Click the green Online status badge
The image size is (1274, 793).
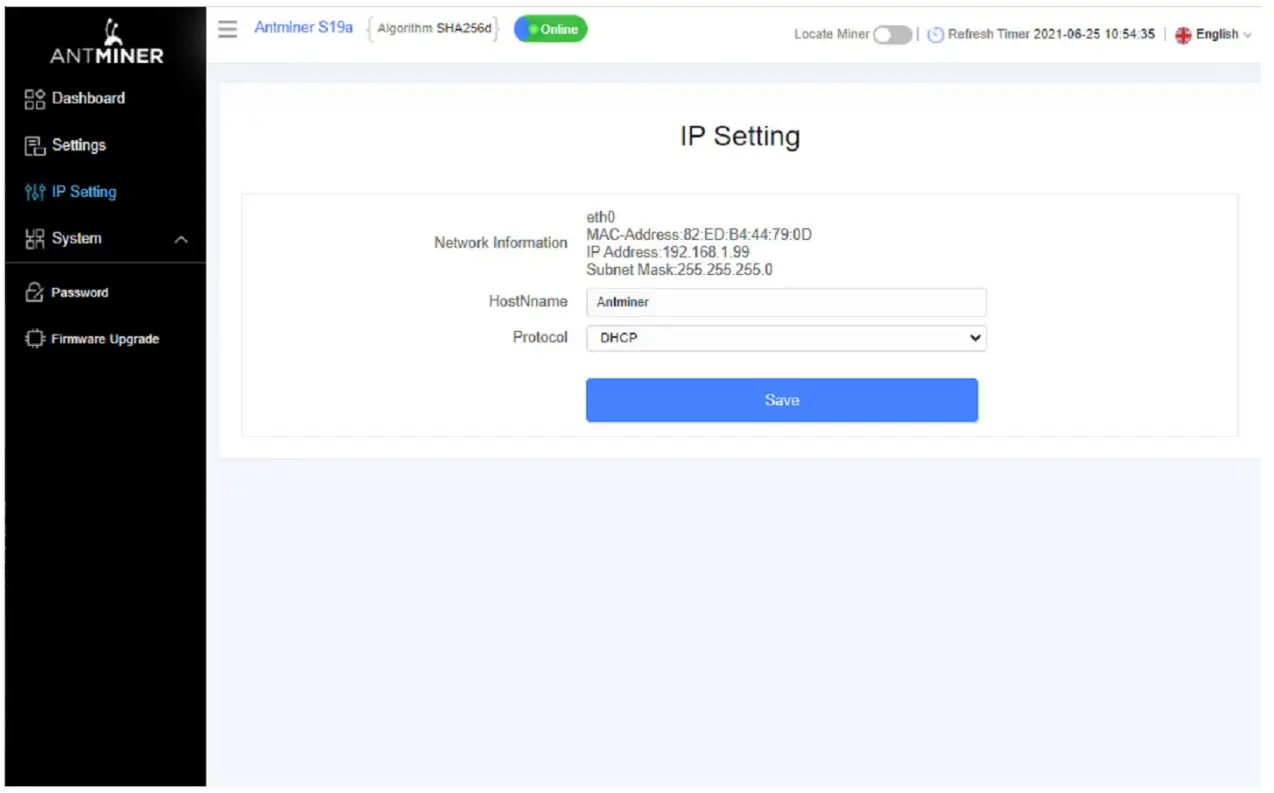click(x=551, y=29)
